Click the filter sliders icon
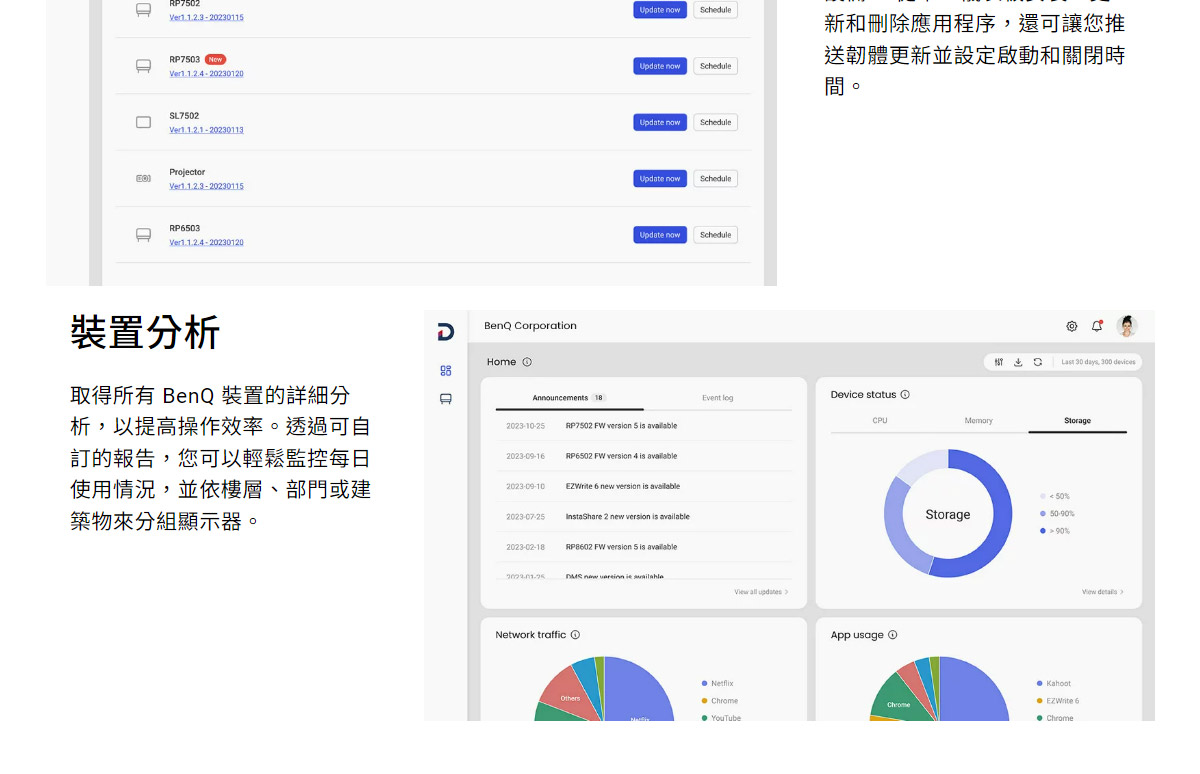The height and width of the screenshot is (774, 1200). coord(998,362)
